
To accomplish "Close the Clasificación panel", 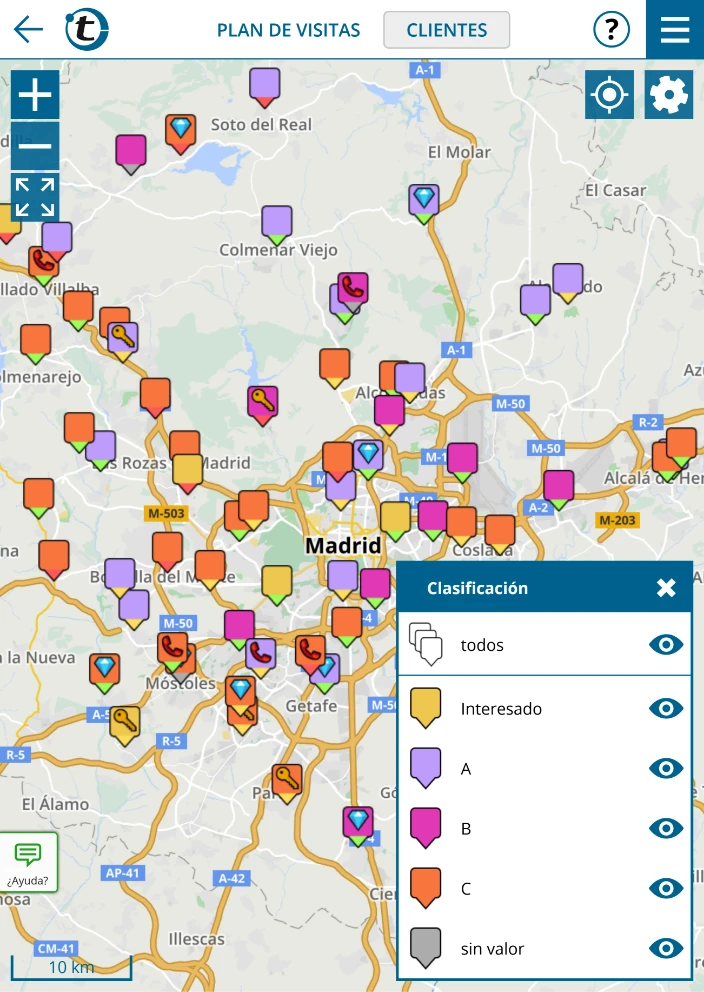I will [x=666, y=588].
